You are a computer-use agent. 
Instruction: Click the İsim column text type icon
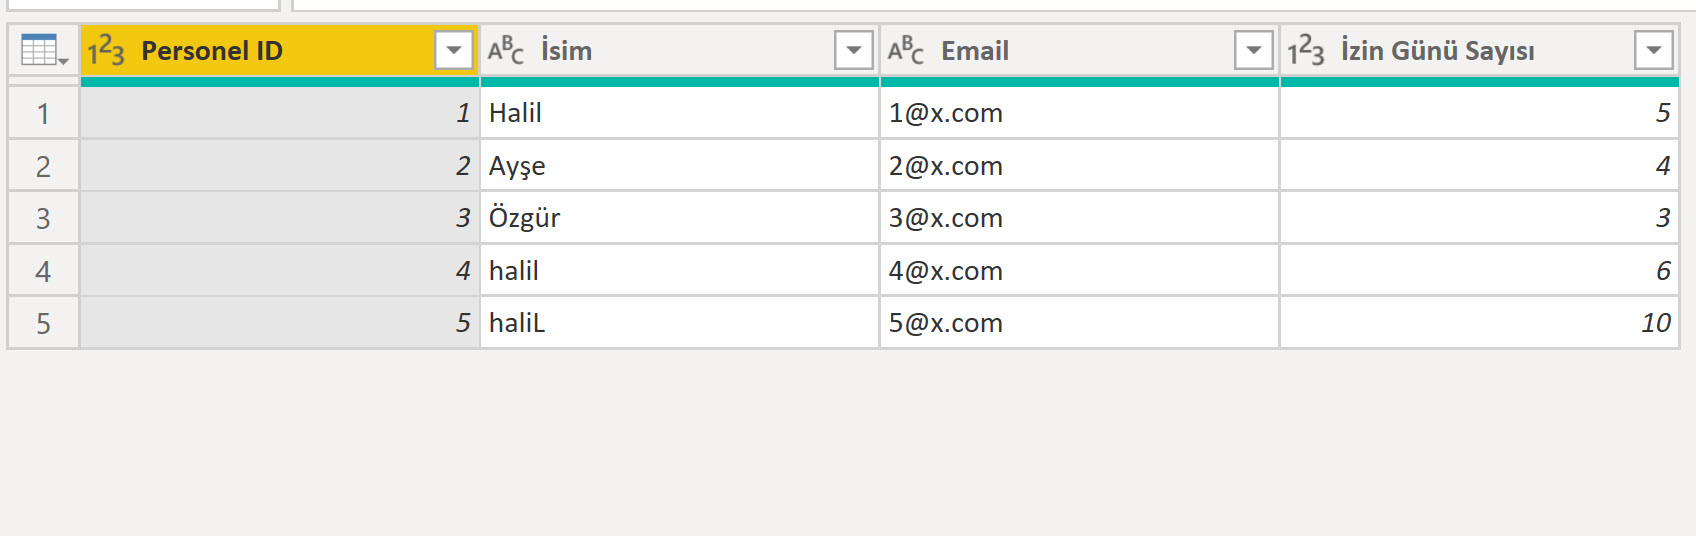506,50
